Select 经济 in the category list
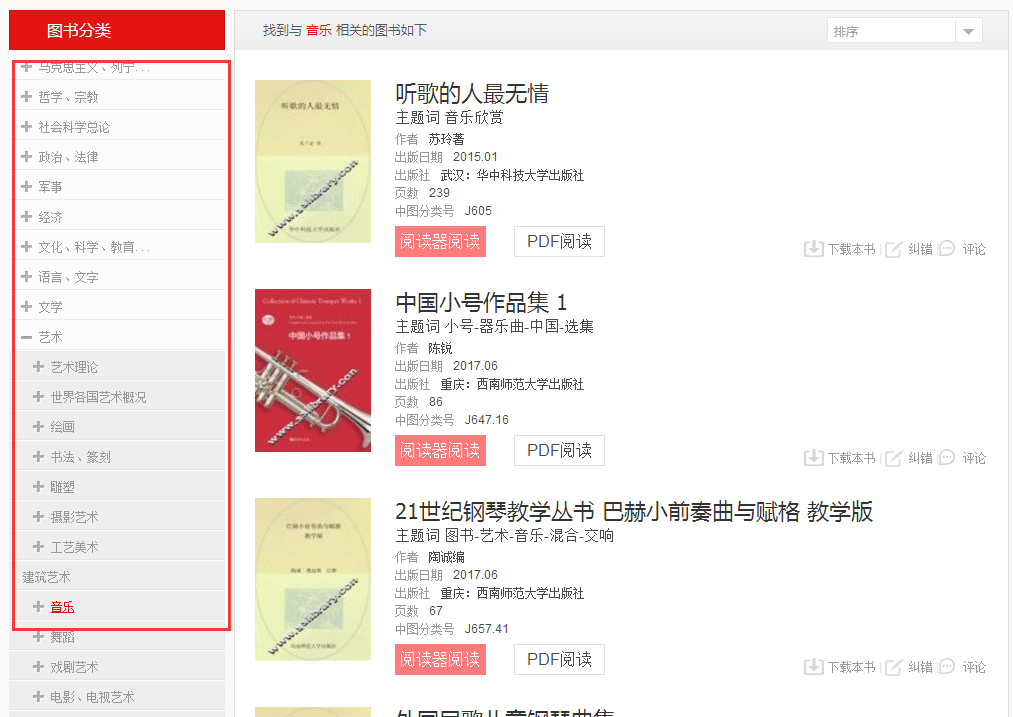Viewport: 1013px width, 717px height. coord(50,217)
